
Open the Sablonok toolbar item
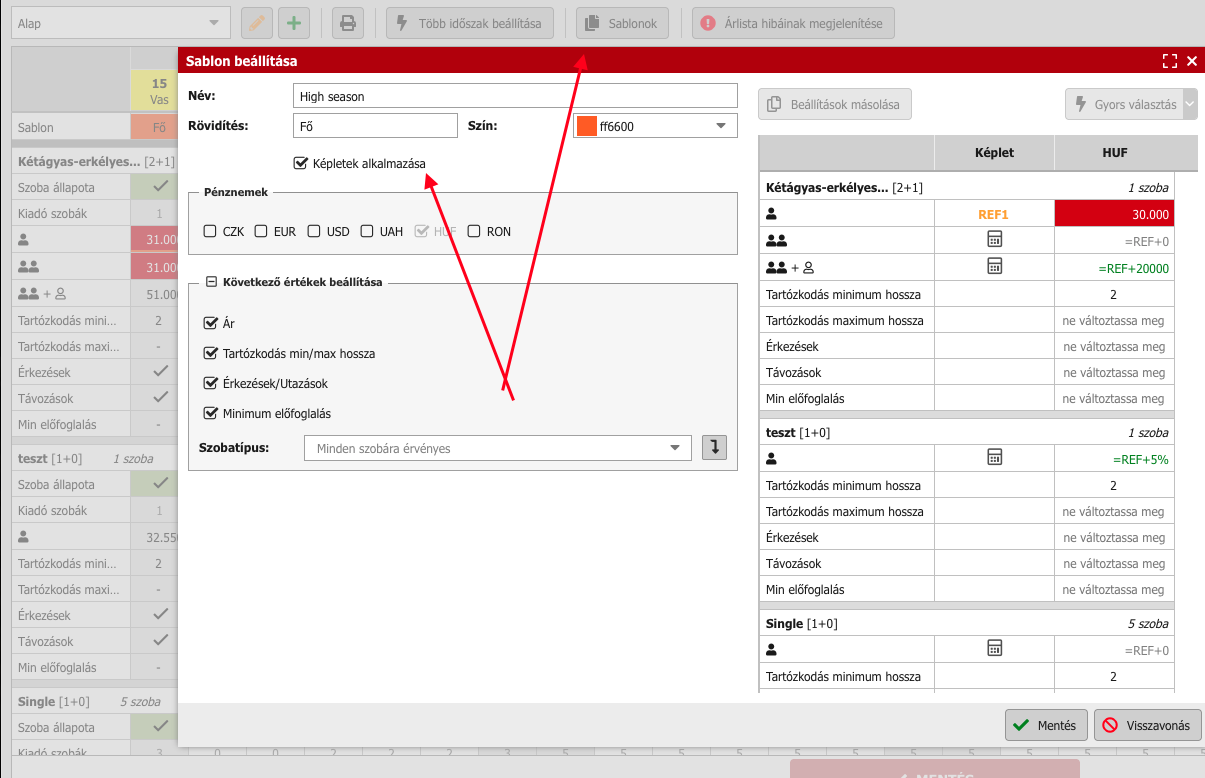(623, 22)
